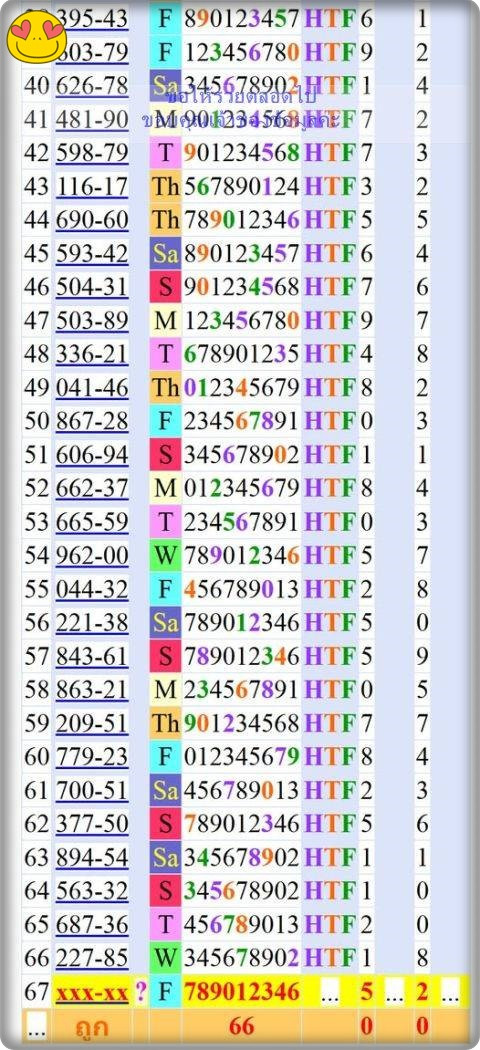
Task: Click the heart-eyes emoji icon
Action: [37, 36]
